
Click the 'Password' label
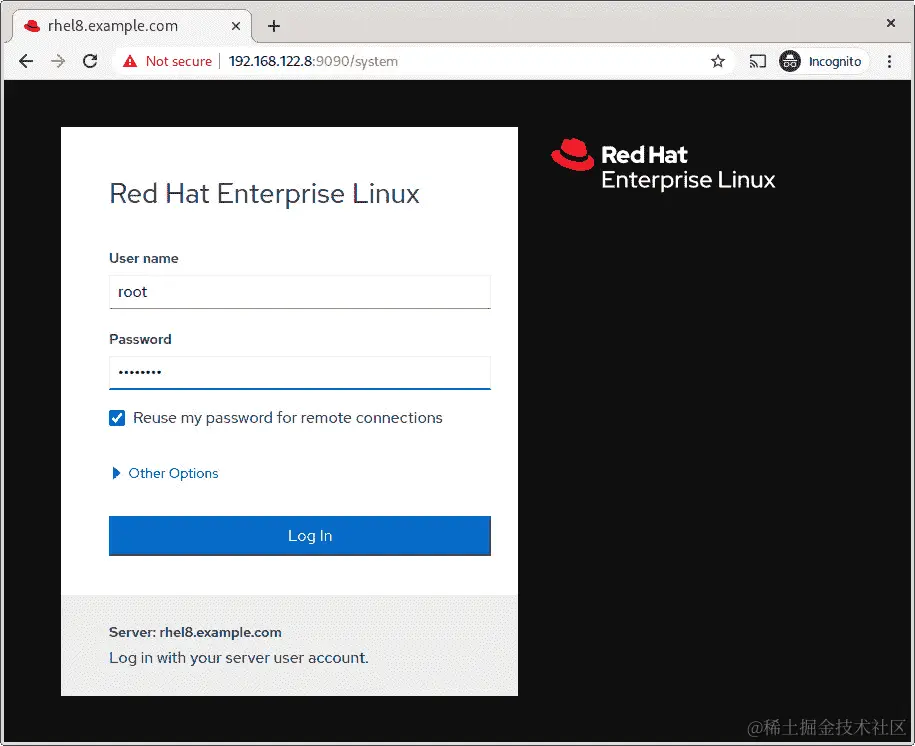point(140,339)
